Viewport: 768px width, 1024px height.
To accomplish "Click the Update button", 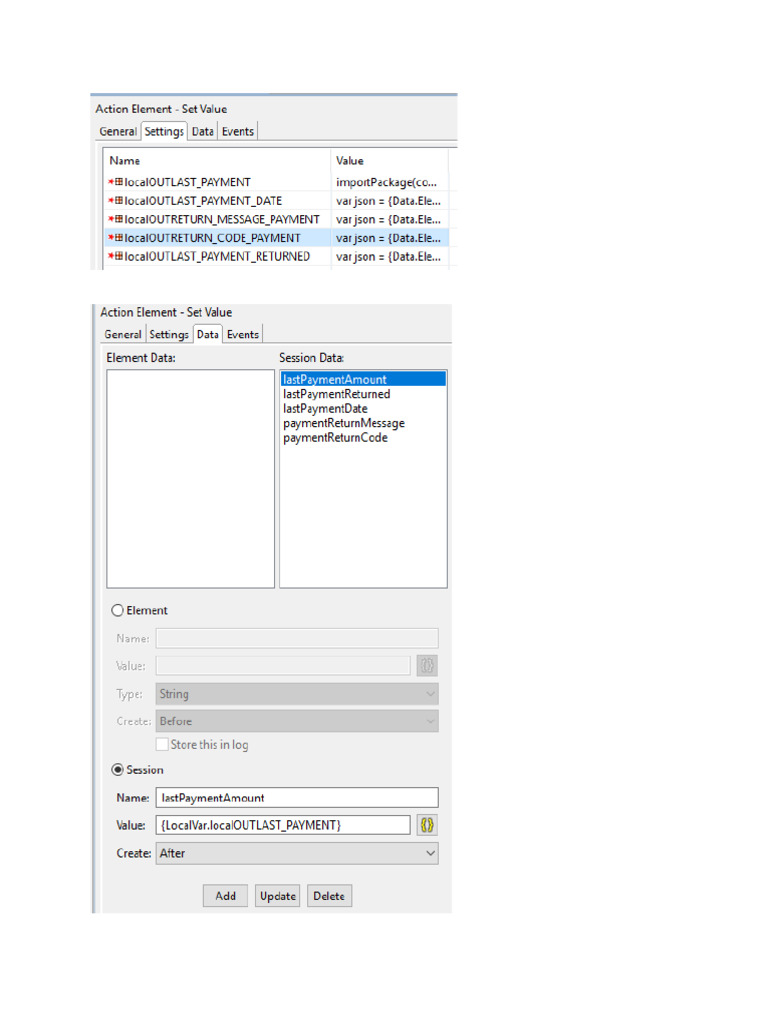I will coord(278,896).
